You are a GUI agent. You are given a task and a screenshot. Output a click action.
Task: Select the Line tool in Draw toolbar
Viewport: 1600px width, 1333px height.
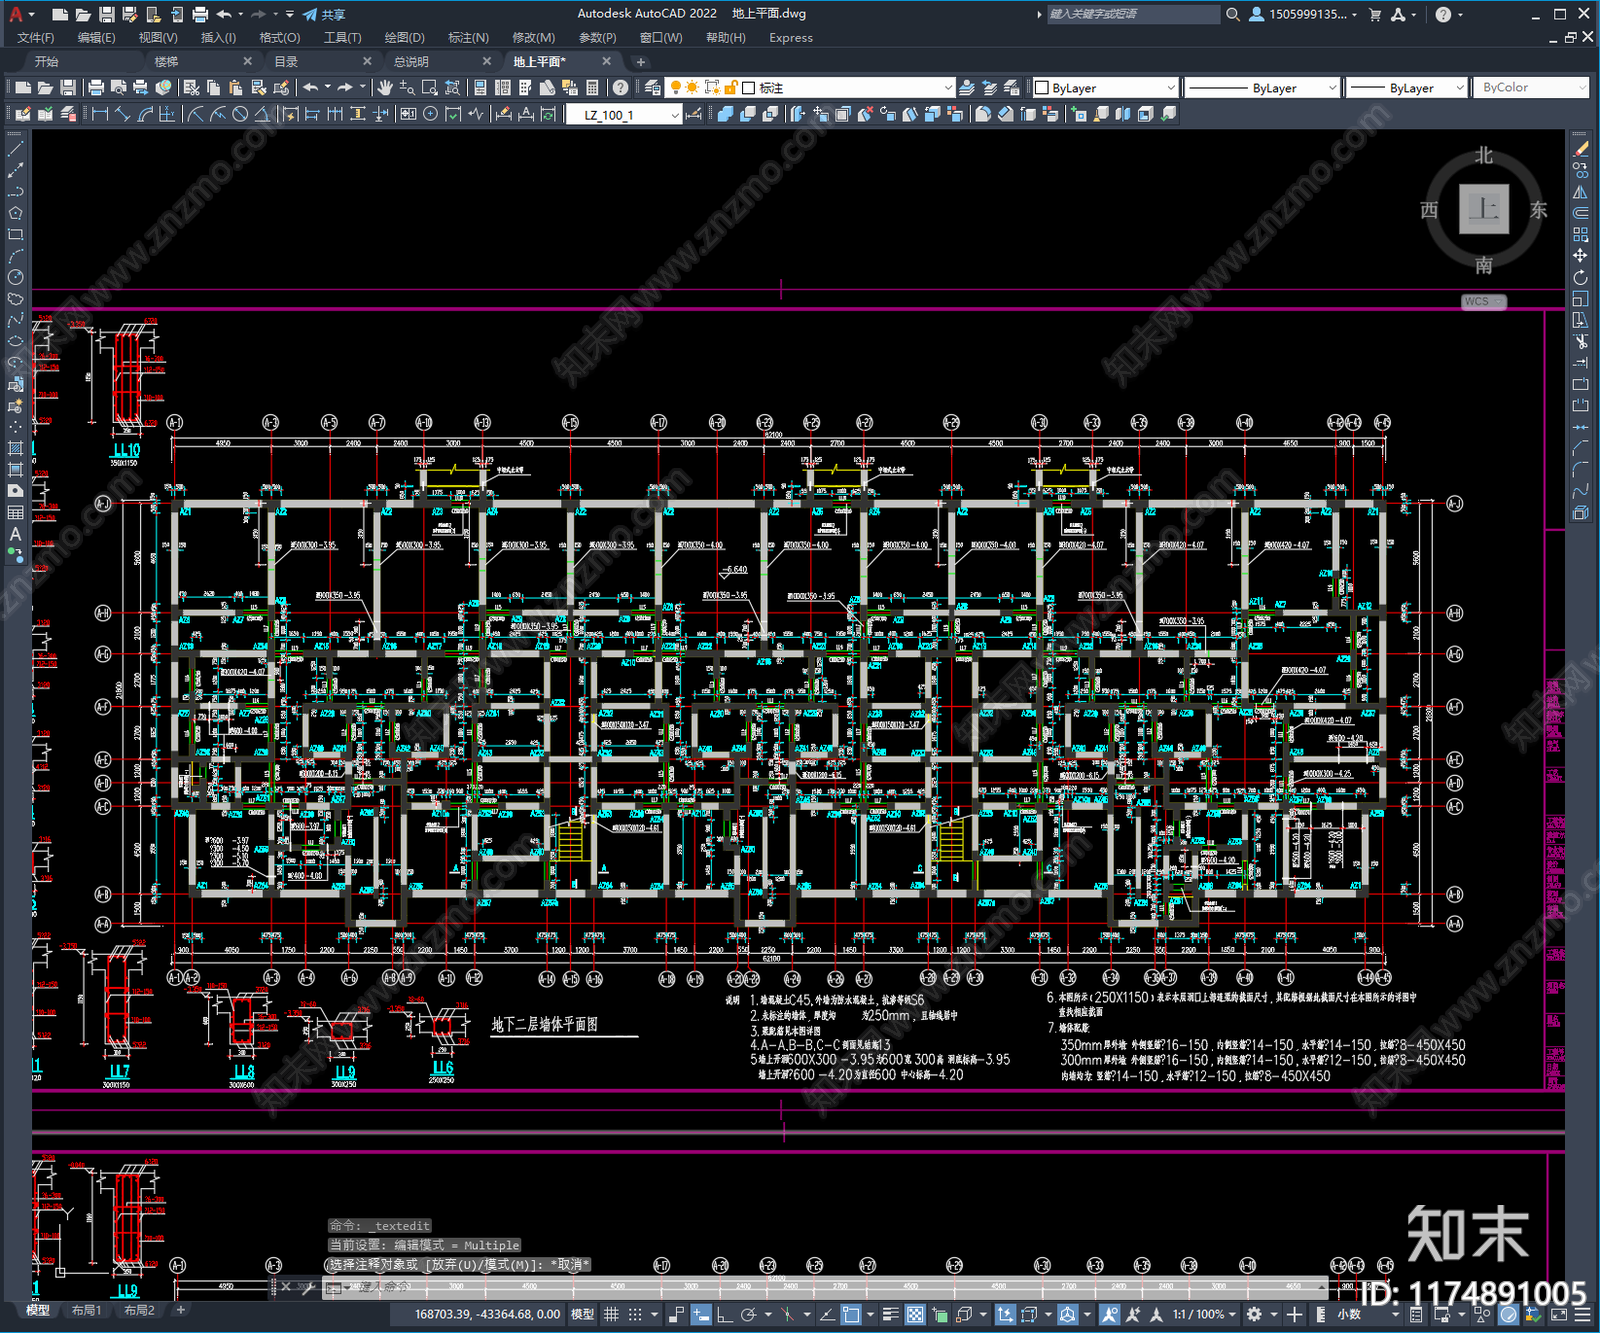[x=15, y=149]
